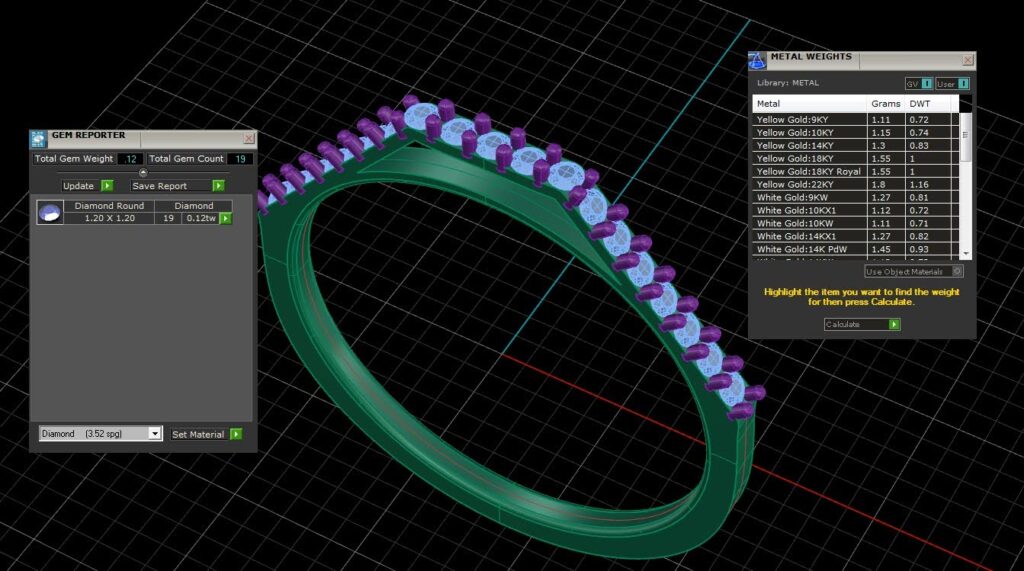Viewport: 1024px width, 571px height.
Task: Collapse the Gem Reporter header with round arrow
Action: point(143,172)
